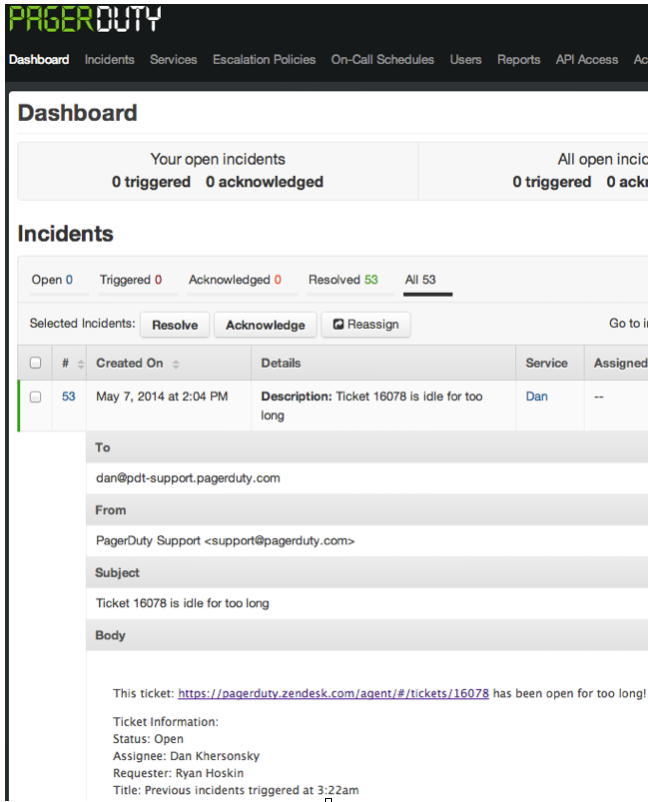Click the Reassign button
Image resolution: width=648 pixels, height=802 pixels.
click(x=365, y=325)
